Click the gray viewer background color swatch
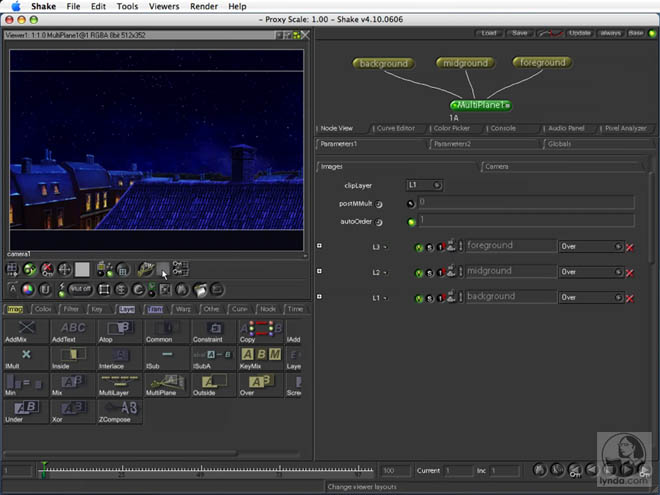The image size is (660, 495). point(82,269)
